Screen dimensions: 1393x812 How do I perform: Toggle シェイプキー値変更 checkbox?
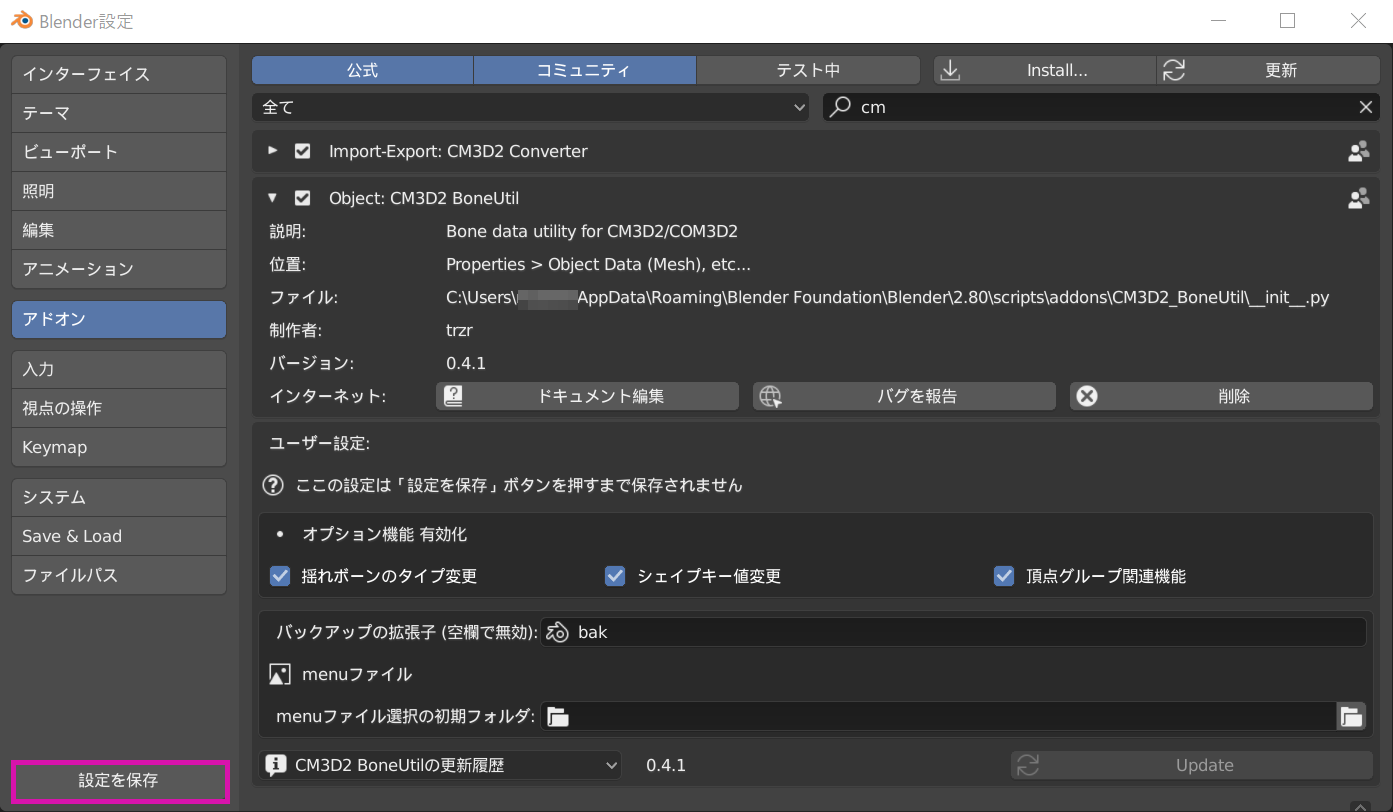pos(615,576)
